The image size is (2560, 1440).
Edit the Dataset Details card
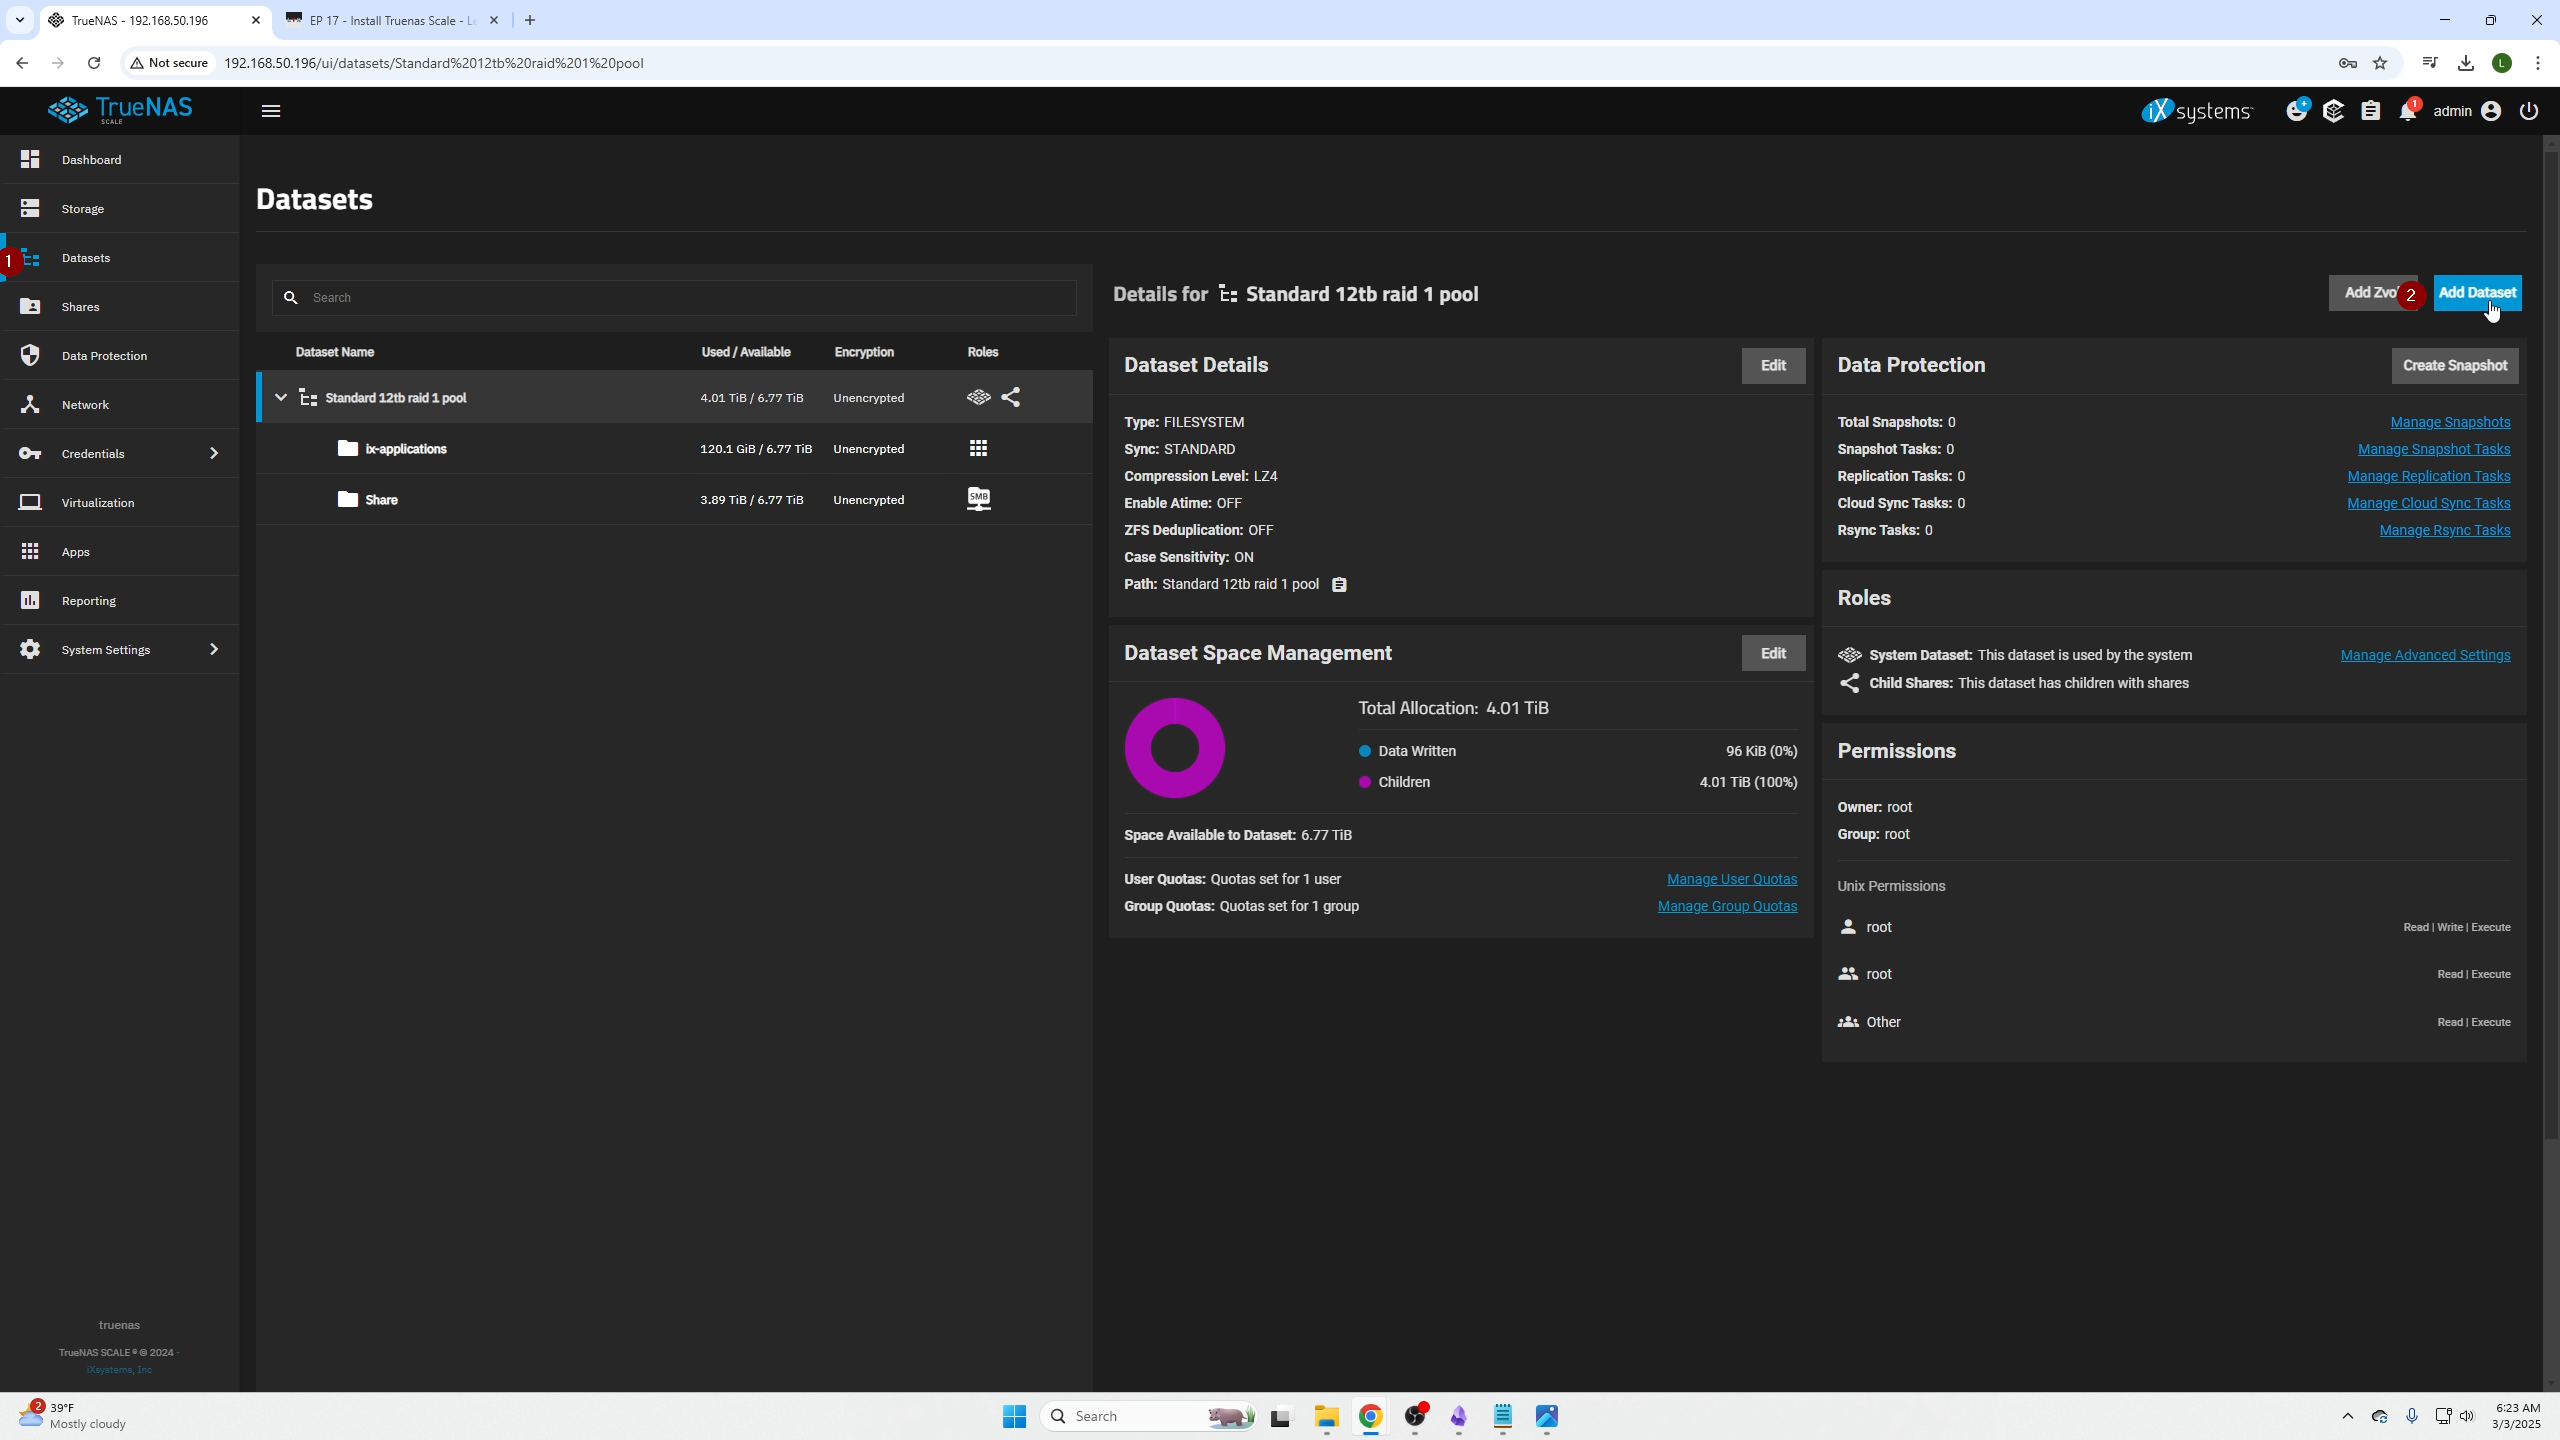1773,366
